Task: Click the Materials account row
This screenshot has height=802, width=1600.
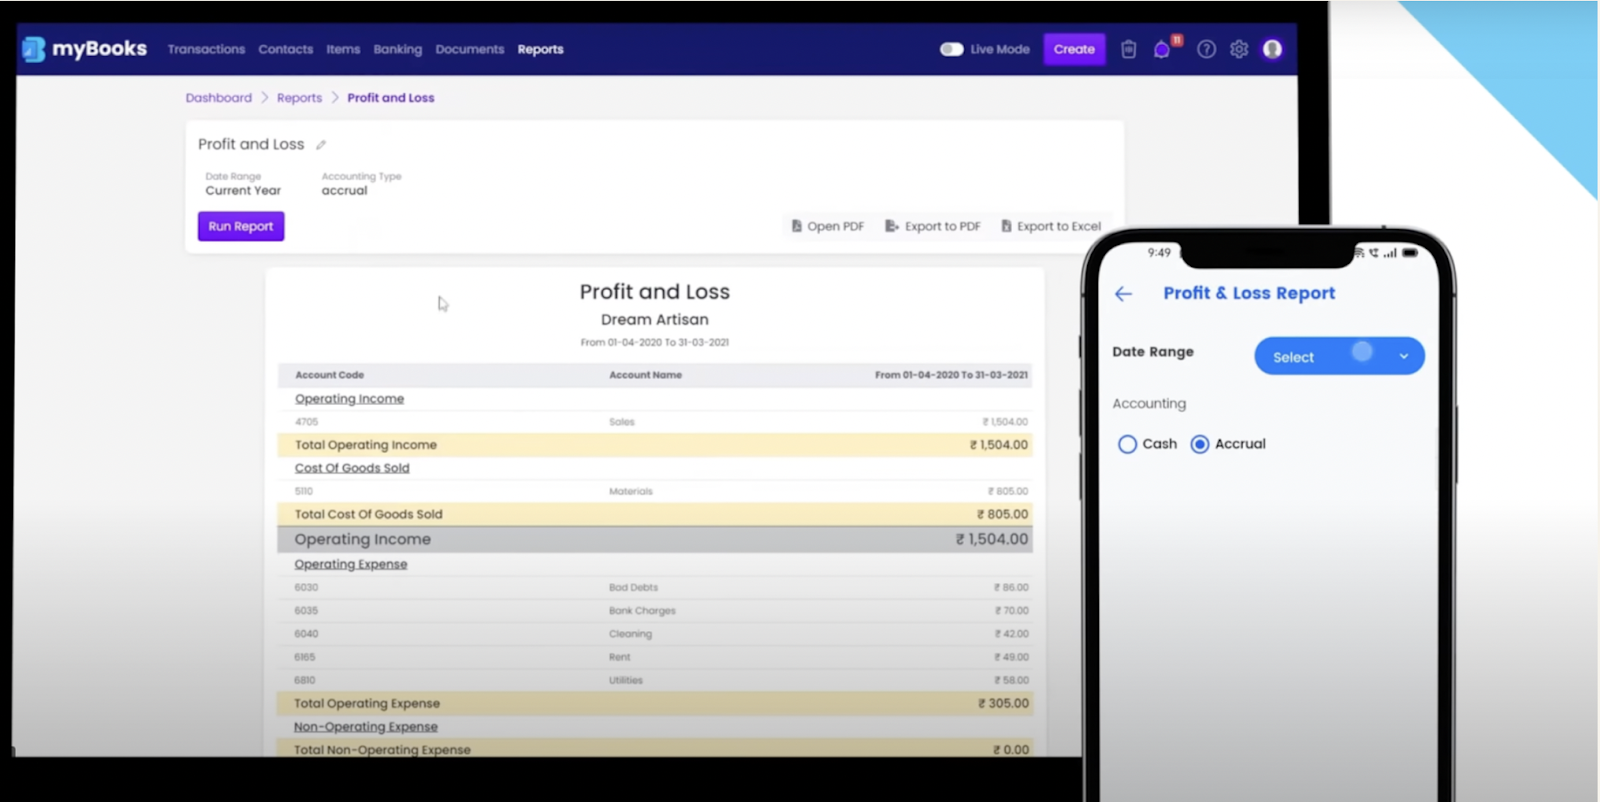Action: [655, 491]
